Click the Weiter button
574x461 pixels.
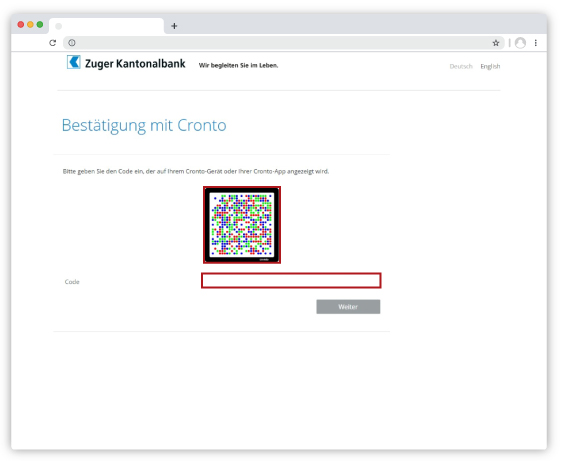coord(348,307)
